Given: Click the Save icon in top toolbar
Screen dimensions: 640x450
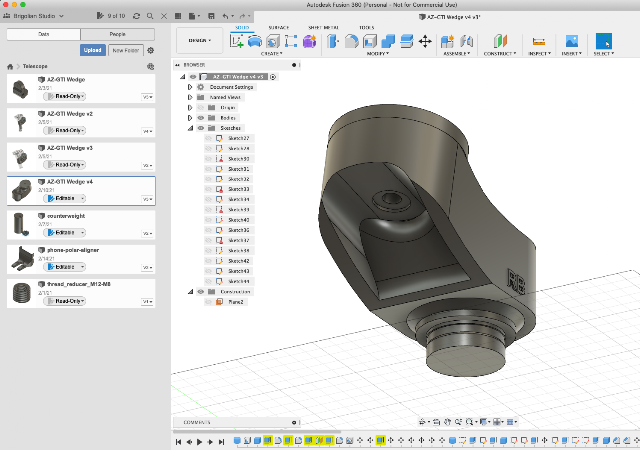Looking at the screenshot, I should pyautogui.click(x=211, y=16).
